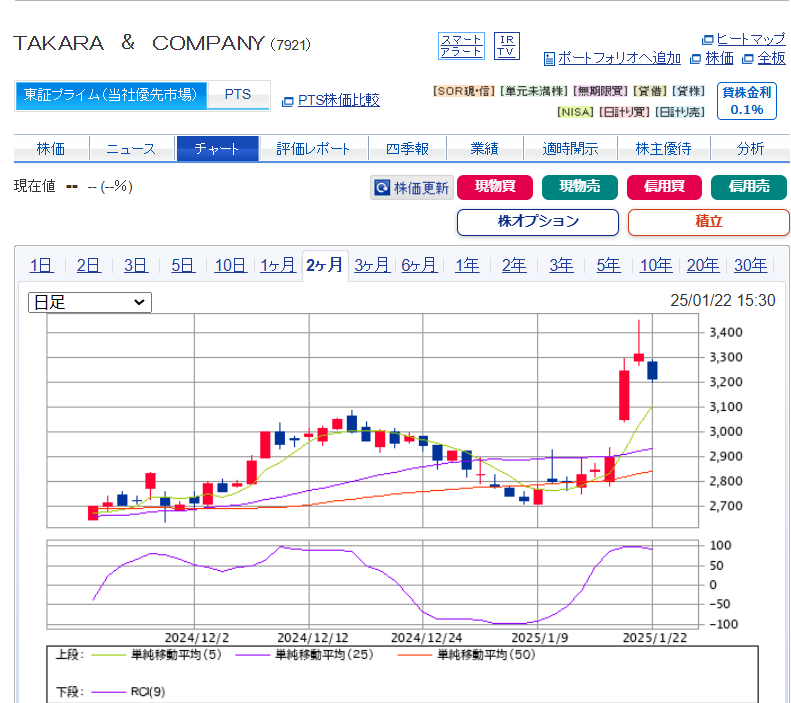Screen dimensions: 791x703
Task: Click the 積立 button
Action: [x=708, y=221]
